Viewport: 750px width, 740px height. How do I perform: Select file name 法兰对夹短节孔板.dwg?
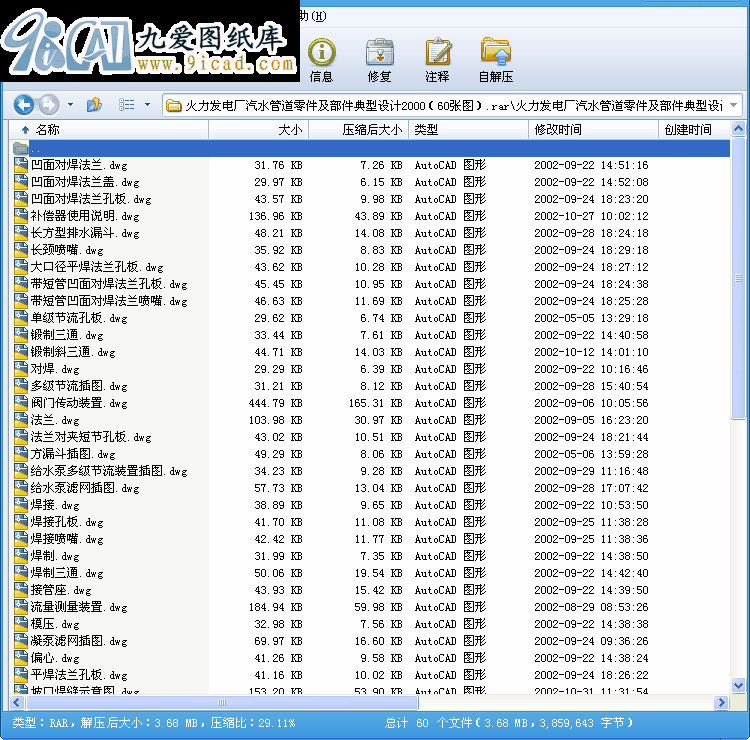click(x=91, y=437)
